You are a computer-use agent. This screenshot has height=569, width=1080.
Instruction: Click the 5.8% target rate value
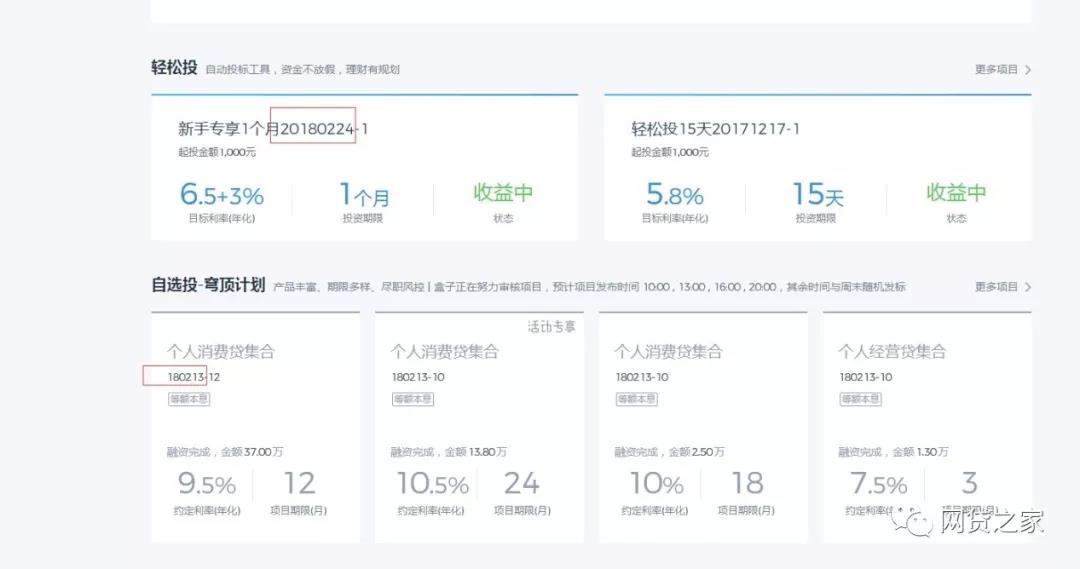[674, 195]
